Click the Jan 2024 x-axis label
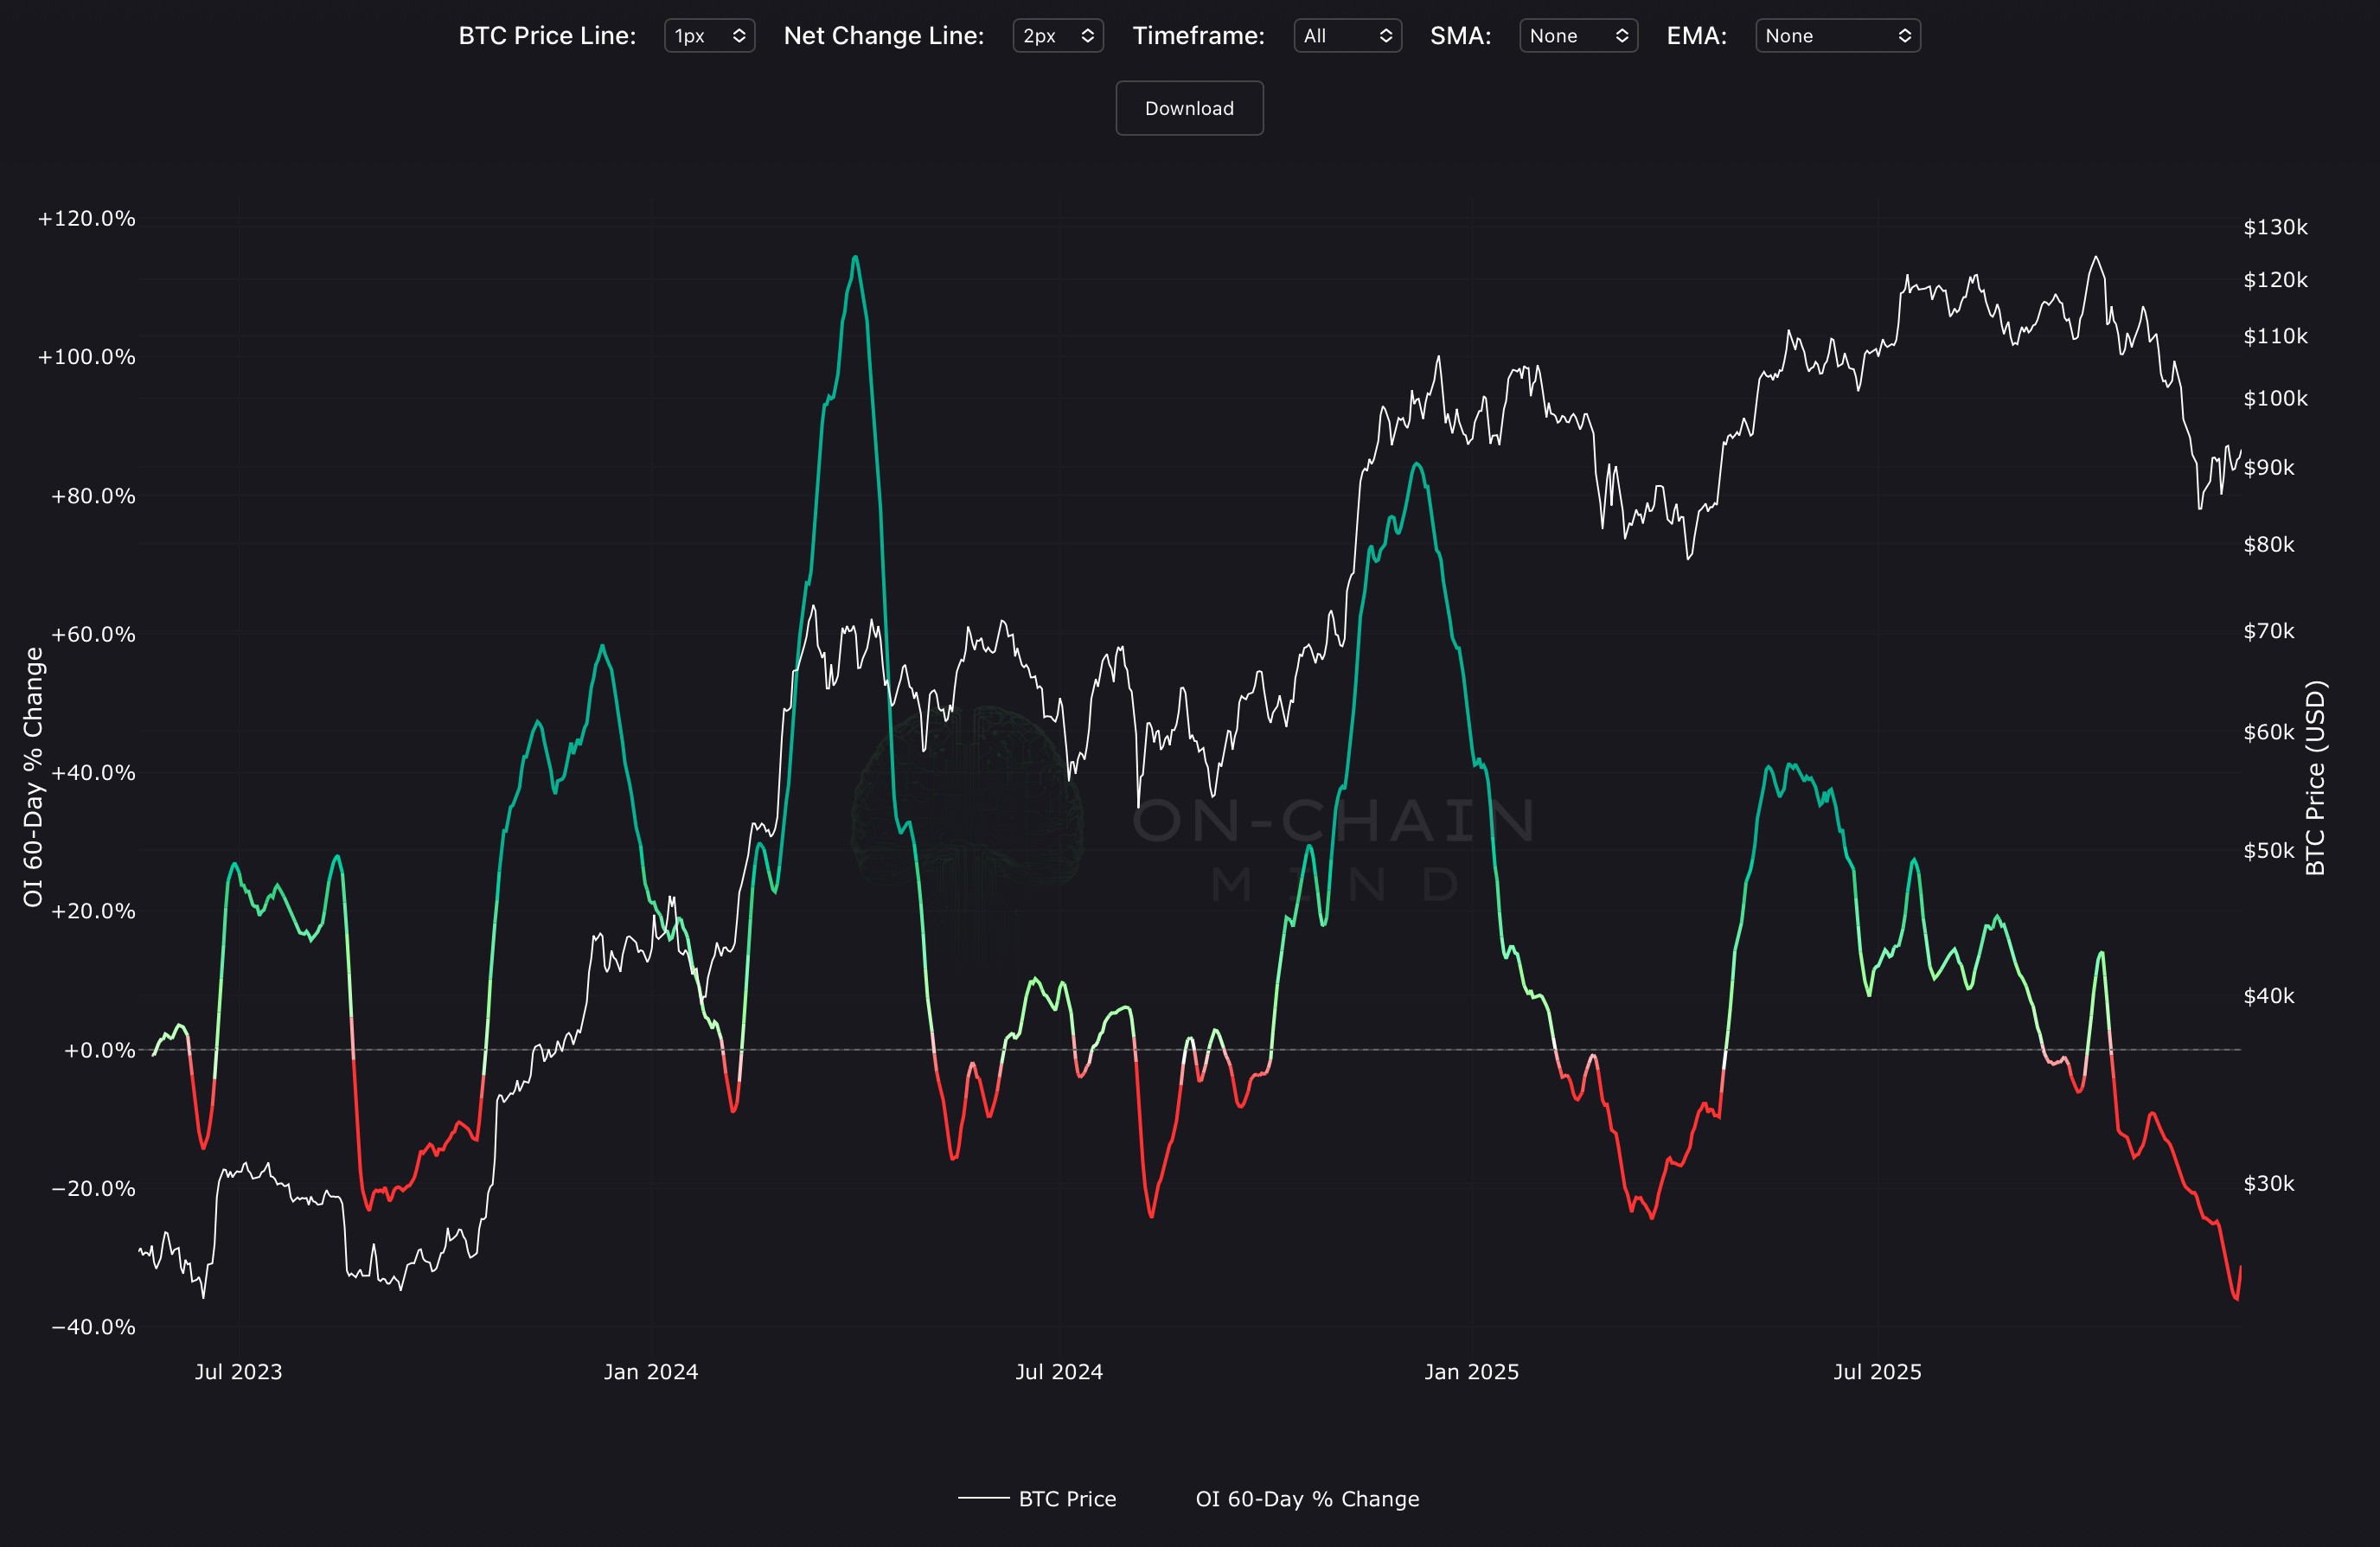 [651, 1372]
